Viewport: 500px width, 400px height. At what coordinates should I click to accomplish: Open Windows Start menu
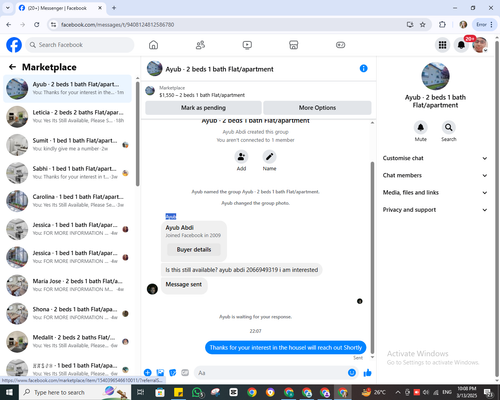coord(9,392)
